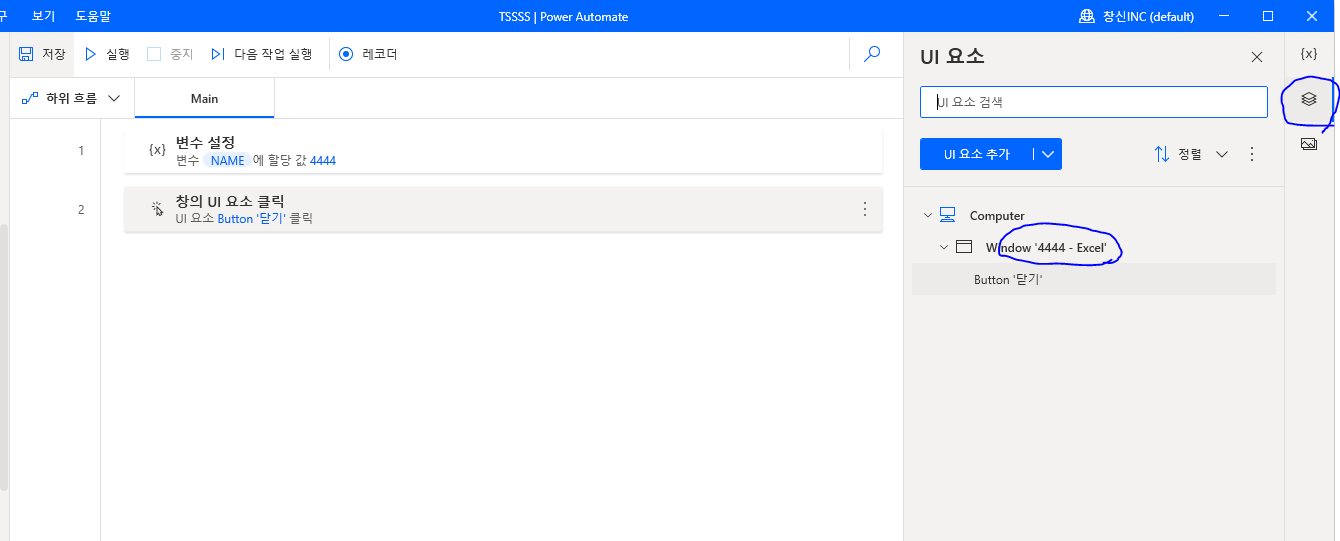Open the variables {x} panel icon
1340x541 pixels.
coord(1308,54)
